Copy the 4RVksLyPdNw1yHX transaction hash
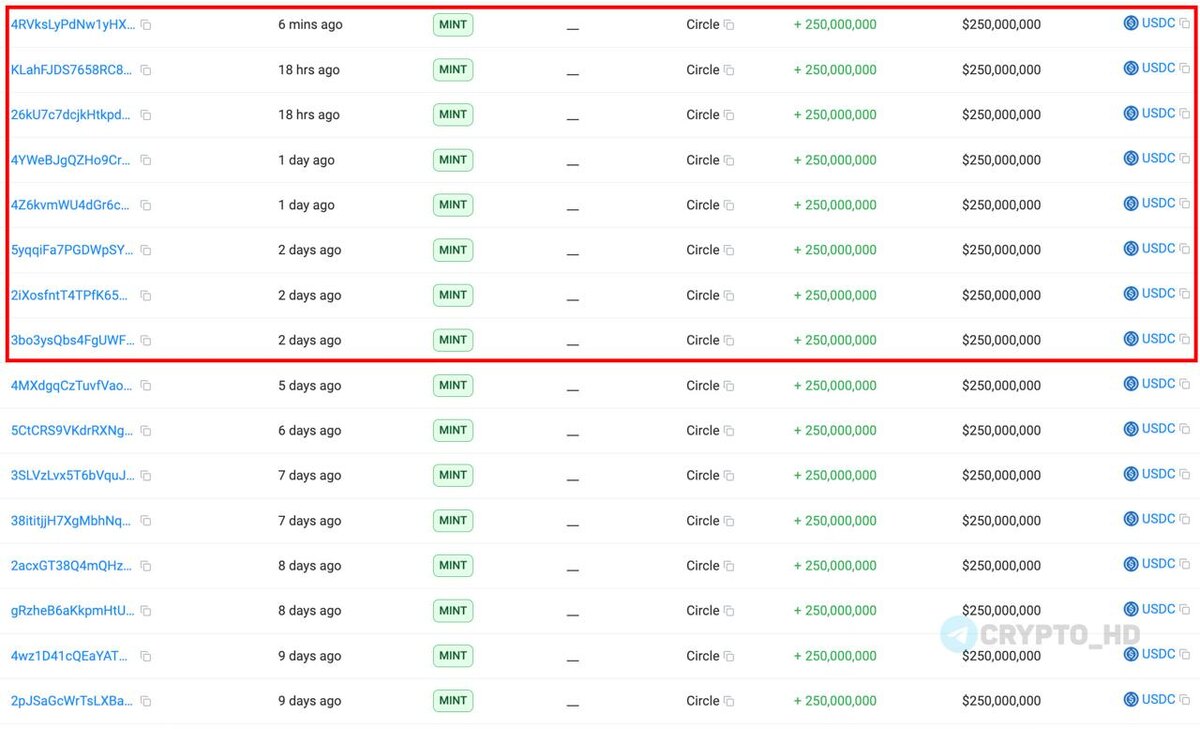This screenshot has width=1200, height=729. pos(146,25)
